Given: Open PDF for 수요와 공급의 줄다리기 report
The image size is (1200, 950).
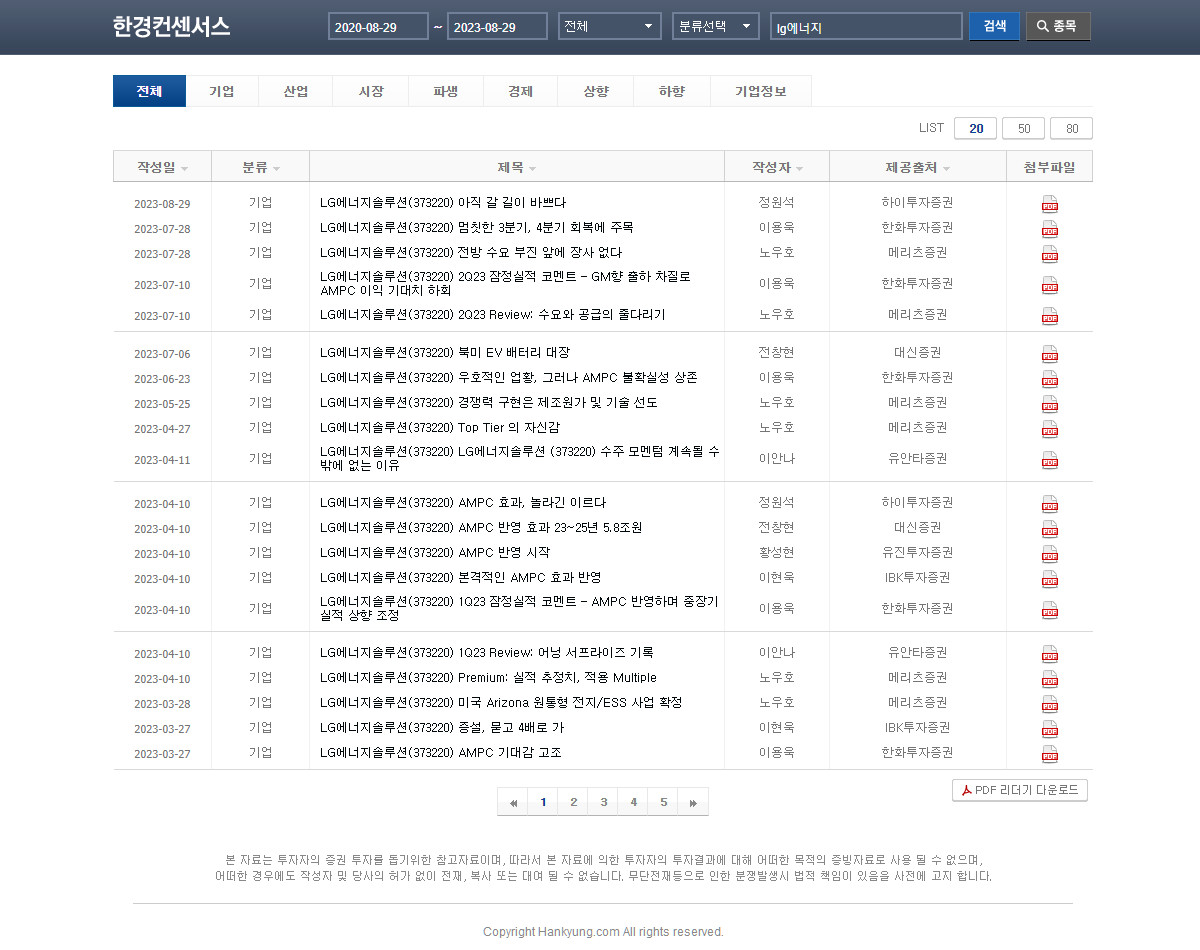Looking at the screenshot, I should click(x=1049, y=316).
